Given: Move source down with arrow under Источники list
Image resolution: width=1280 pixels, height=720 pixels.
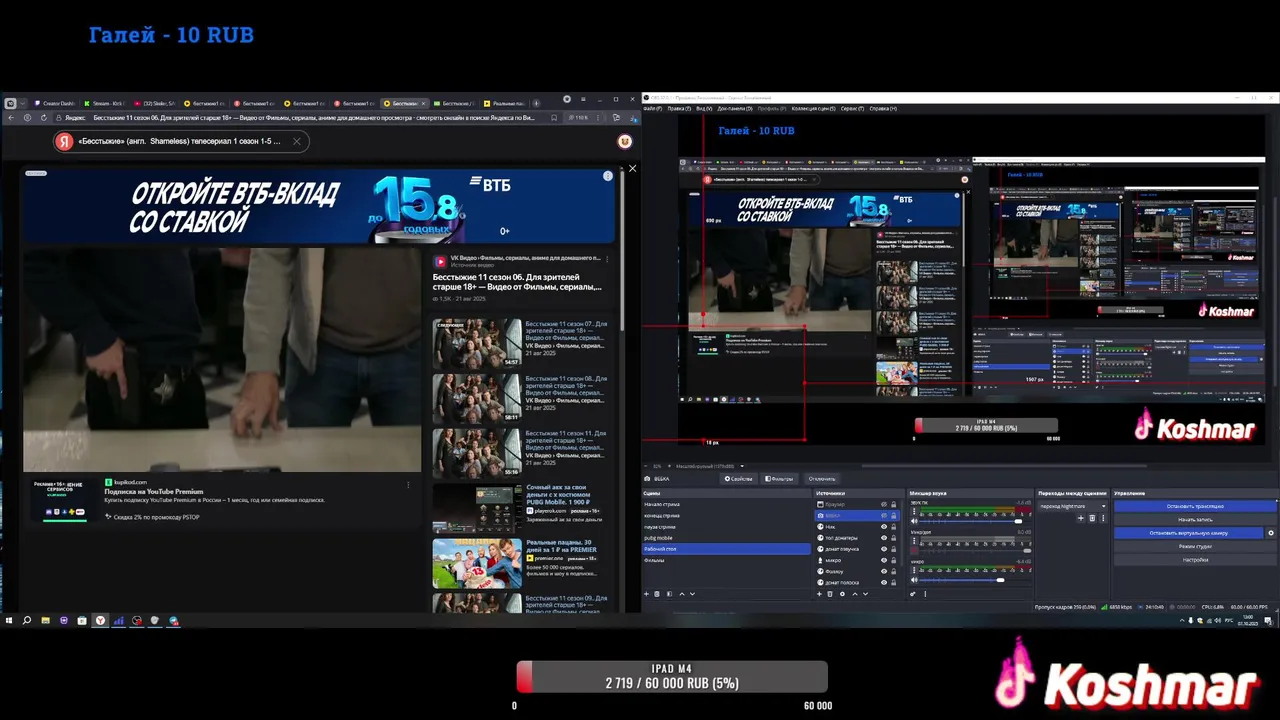Looking at the screenshot, I should click(866, 593).
